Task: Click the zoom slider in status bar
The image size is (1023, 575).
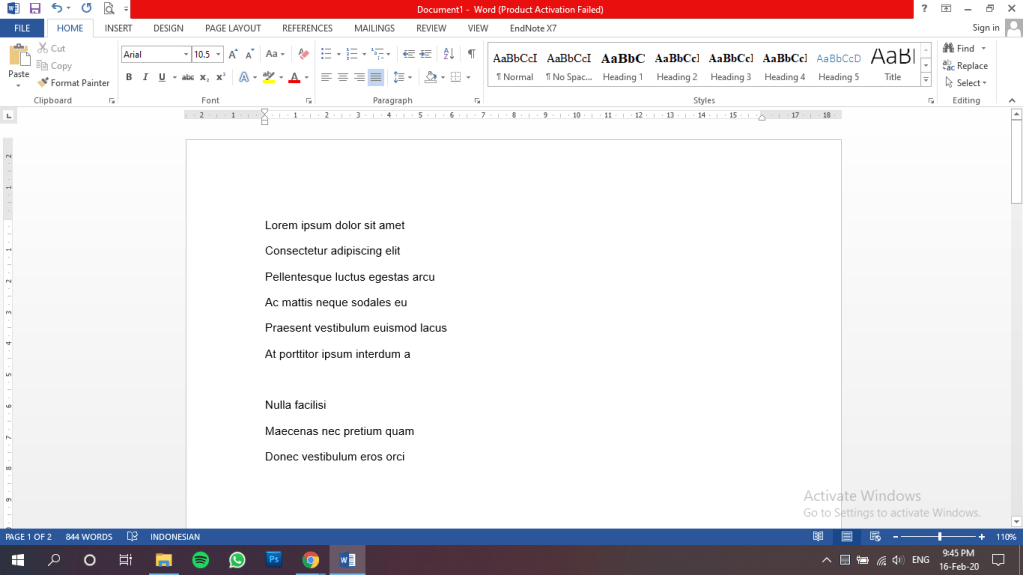Action: click(x=939, y=537)
